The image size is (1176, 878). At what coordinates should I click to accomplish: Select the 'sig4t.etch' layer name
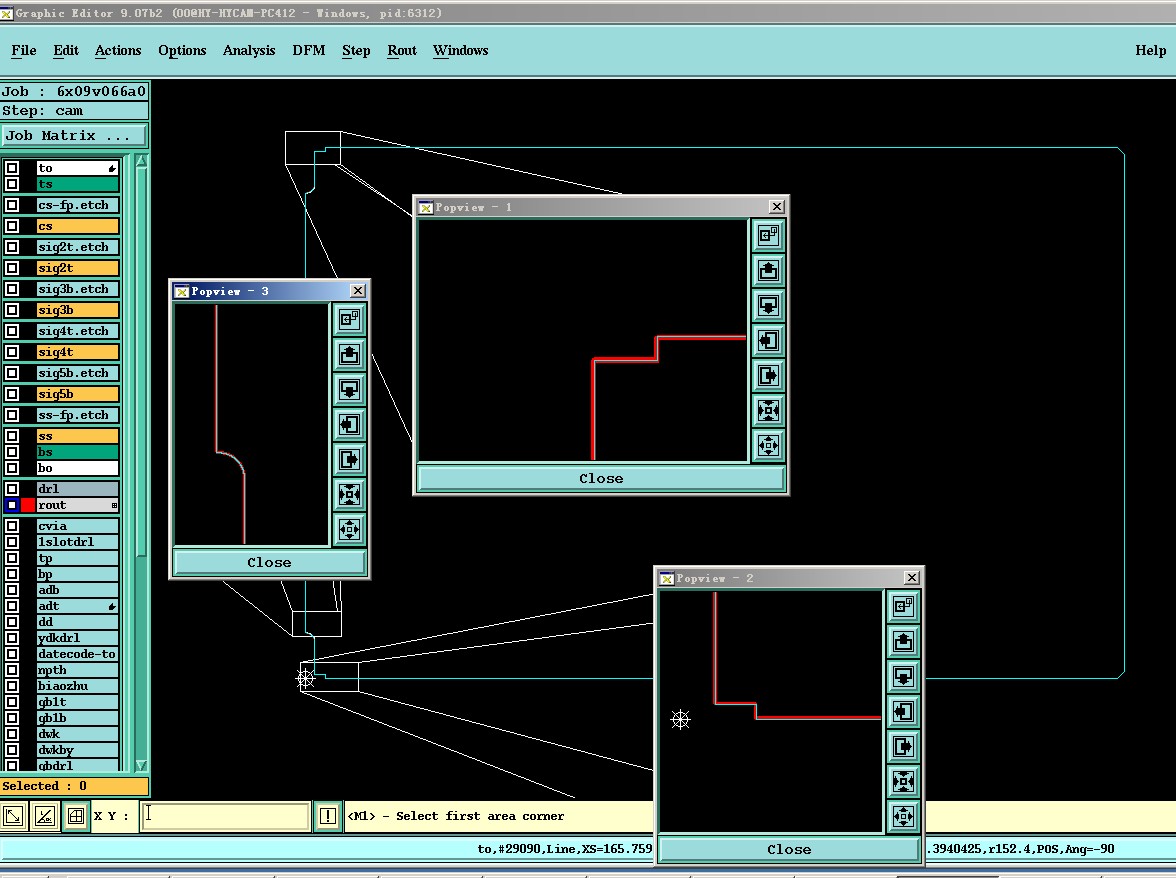pyautogui.click(x=77, y=331)
